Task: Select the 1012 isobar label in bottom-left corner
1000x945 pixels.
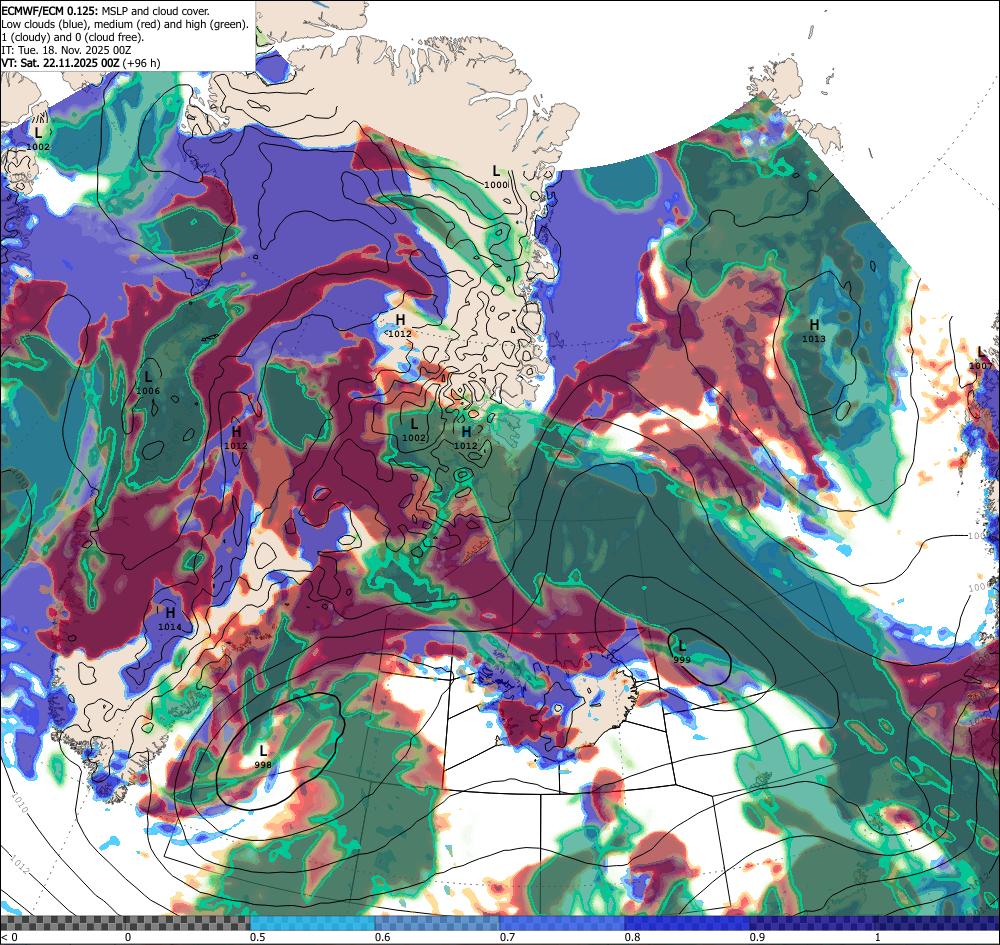Action: click(x=20, y=863)
